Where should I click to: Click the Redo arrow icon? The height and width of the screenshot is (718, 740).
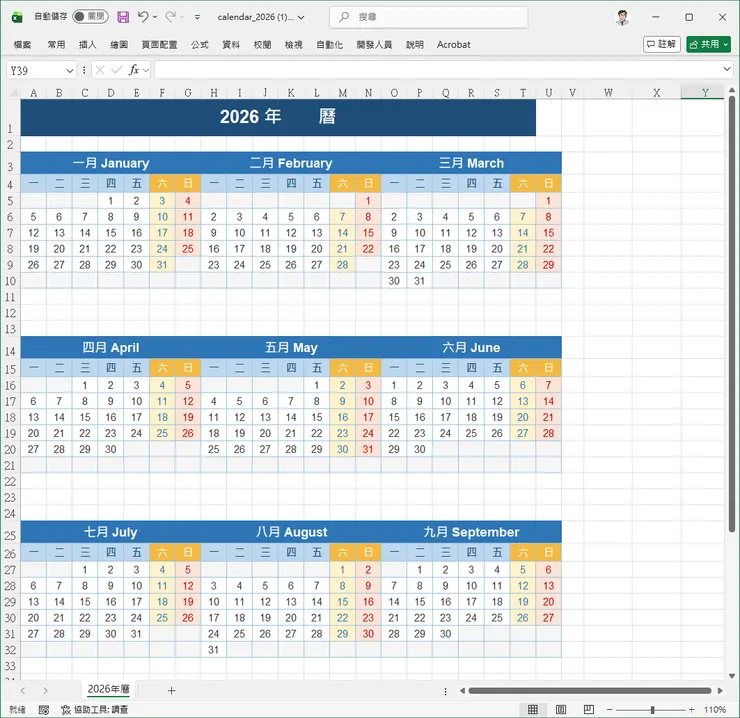pos(170,17)
